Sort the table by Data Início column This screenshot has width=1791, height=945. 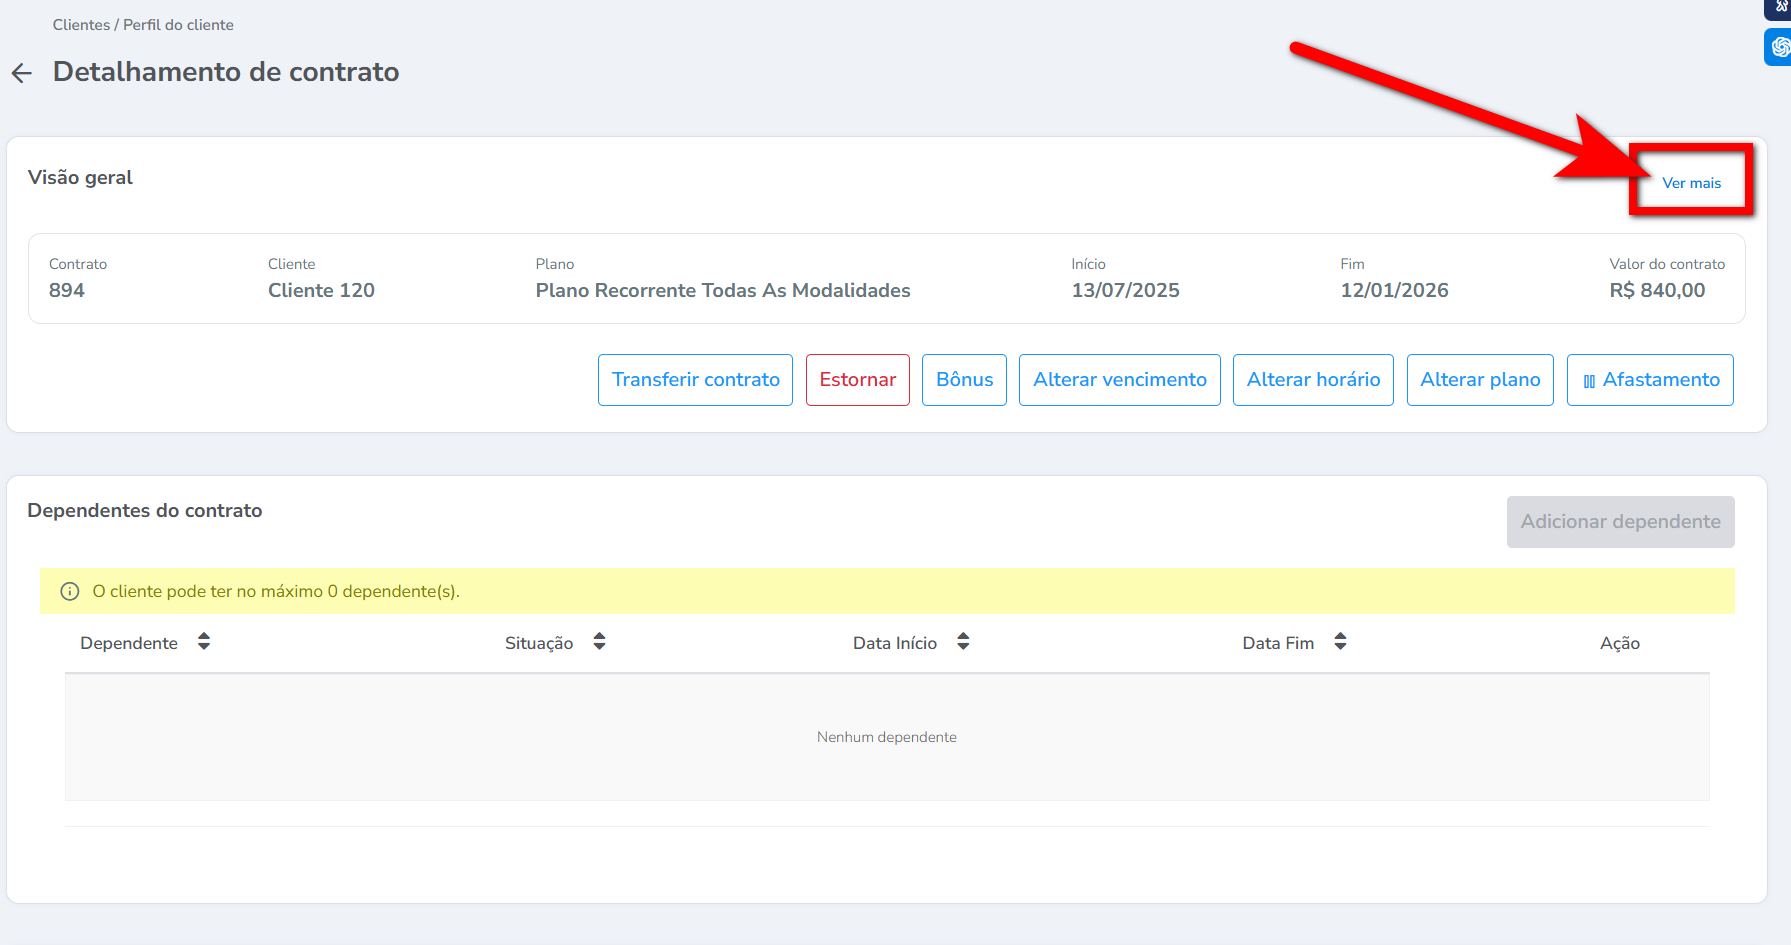tap(963, 642)
